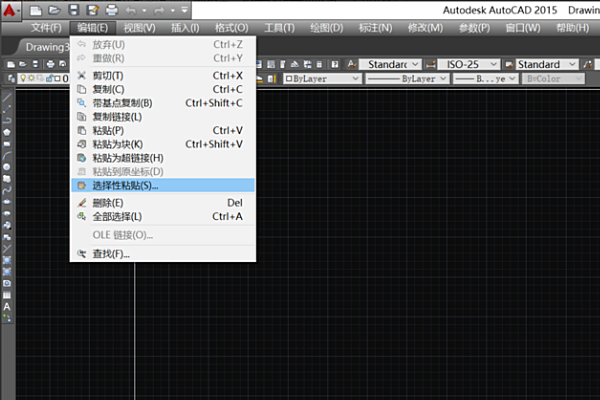
Task: Open the Redo history dropdown arrow
Action: (x=173, y=11)
